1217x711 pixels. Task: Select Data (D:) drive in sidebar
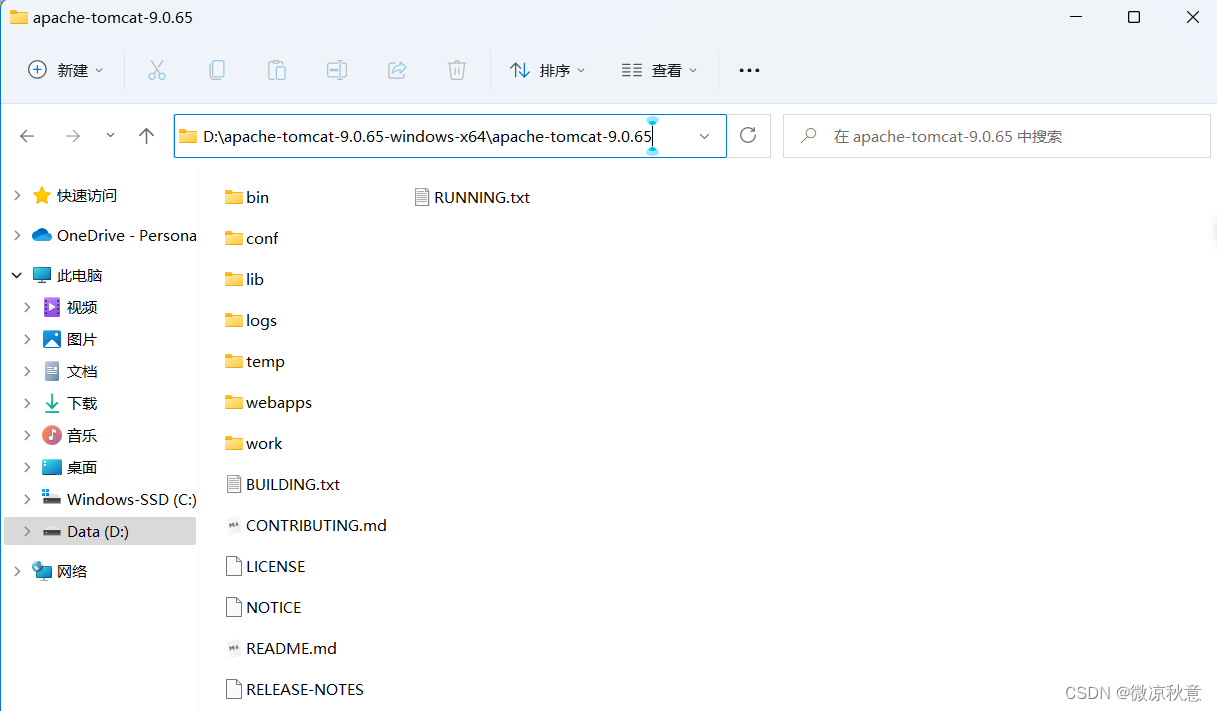97,532
